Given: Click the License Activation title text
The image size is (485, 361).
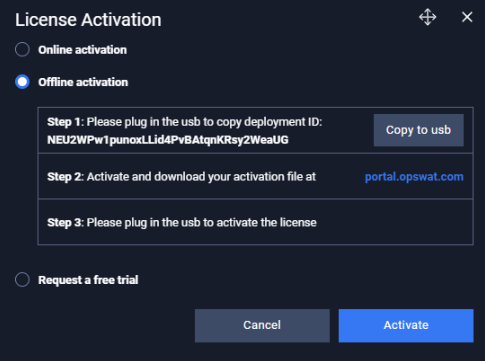Looking at the screenshot, I should click(88, 20).
